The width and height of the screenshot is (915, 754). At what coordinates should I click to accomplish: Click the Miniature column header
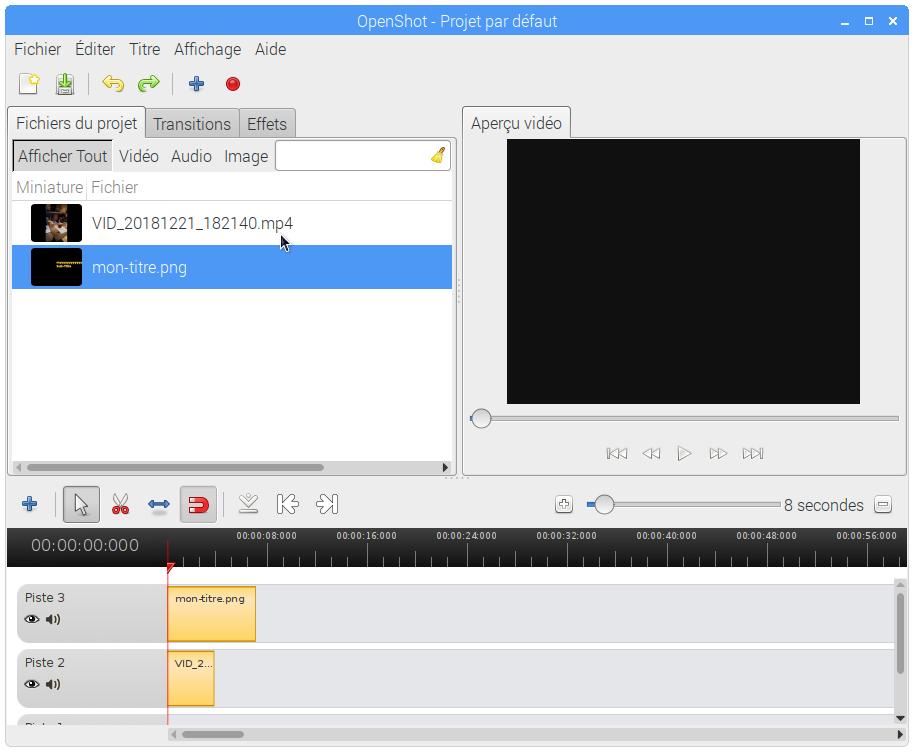pos(50,187)
